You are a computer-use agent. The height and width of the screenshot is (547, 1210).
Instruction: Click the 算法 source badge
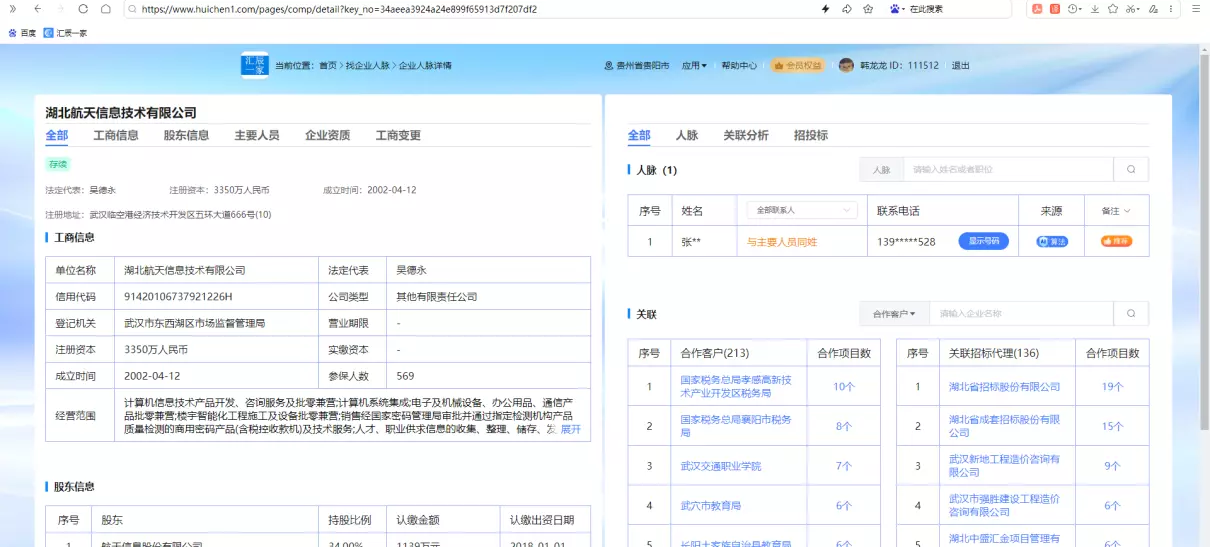point(1052,241)
